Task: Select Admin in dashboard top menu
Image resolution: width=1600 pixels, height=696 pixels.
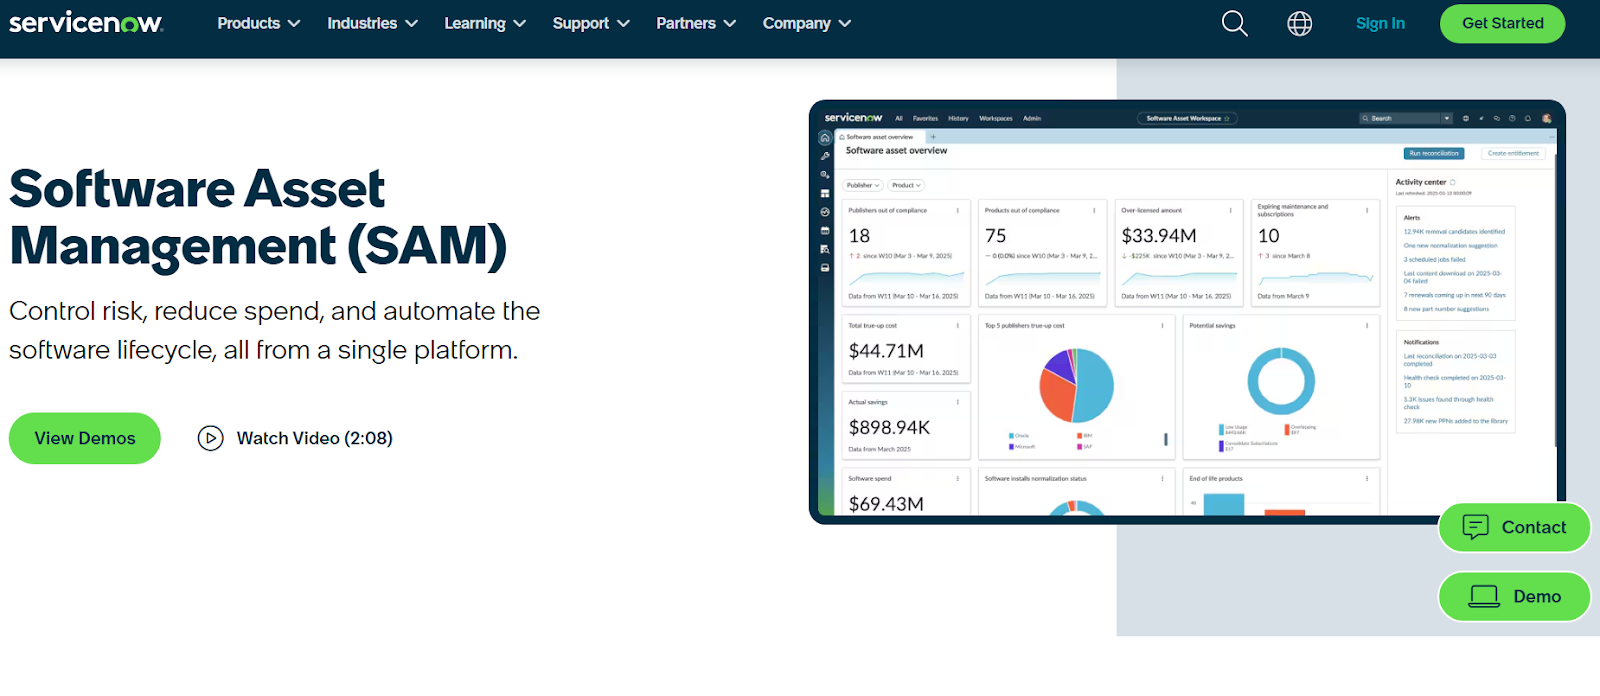Action: pyautogui.click(x=1032, y=118)
